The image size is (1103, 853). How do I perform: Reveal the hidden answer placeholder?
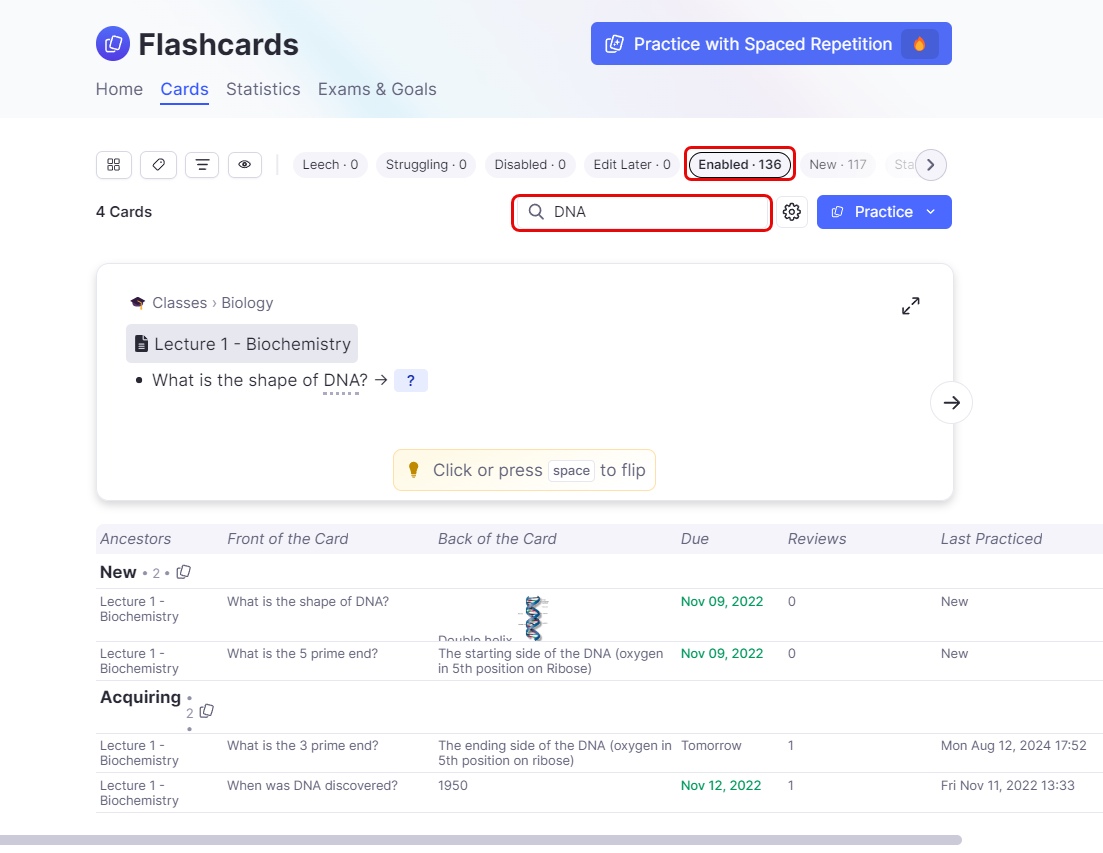point(410,381)
